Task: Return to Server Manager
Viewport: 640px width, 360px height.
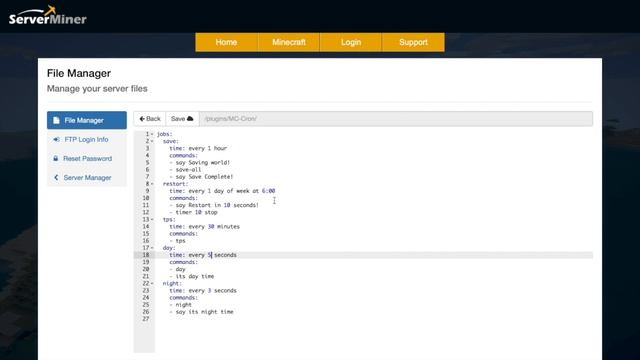Action: click(x=87, y=178)
